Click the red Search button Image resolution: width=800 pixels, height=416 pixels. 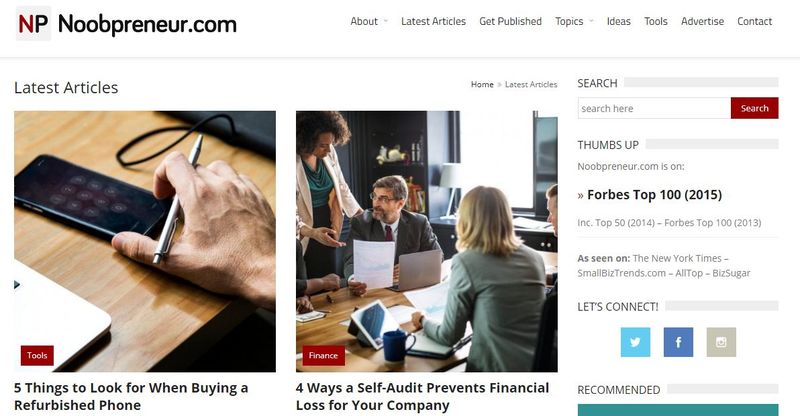[x=755, y=108]
